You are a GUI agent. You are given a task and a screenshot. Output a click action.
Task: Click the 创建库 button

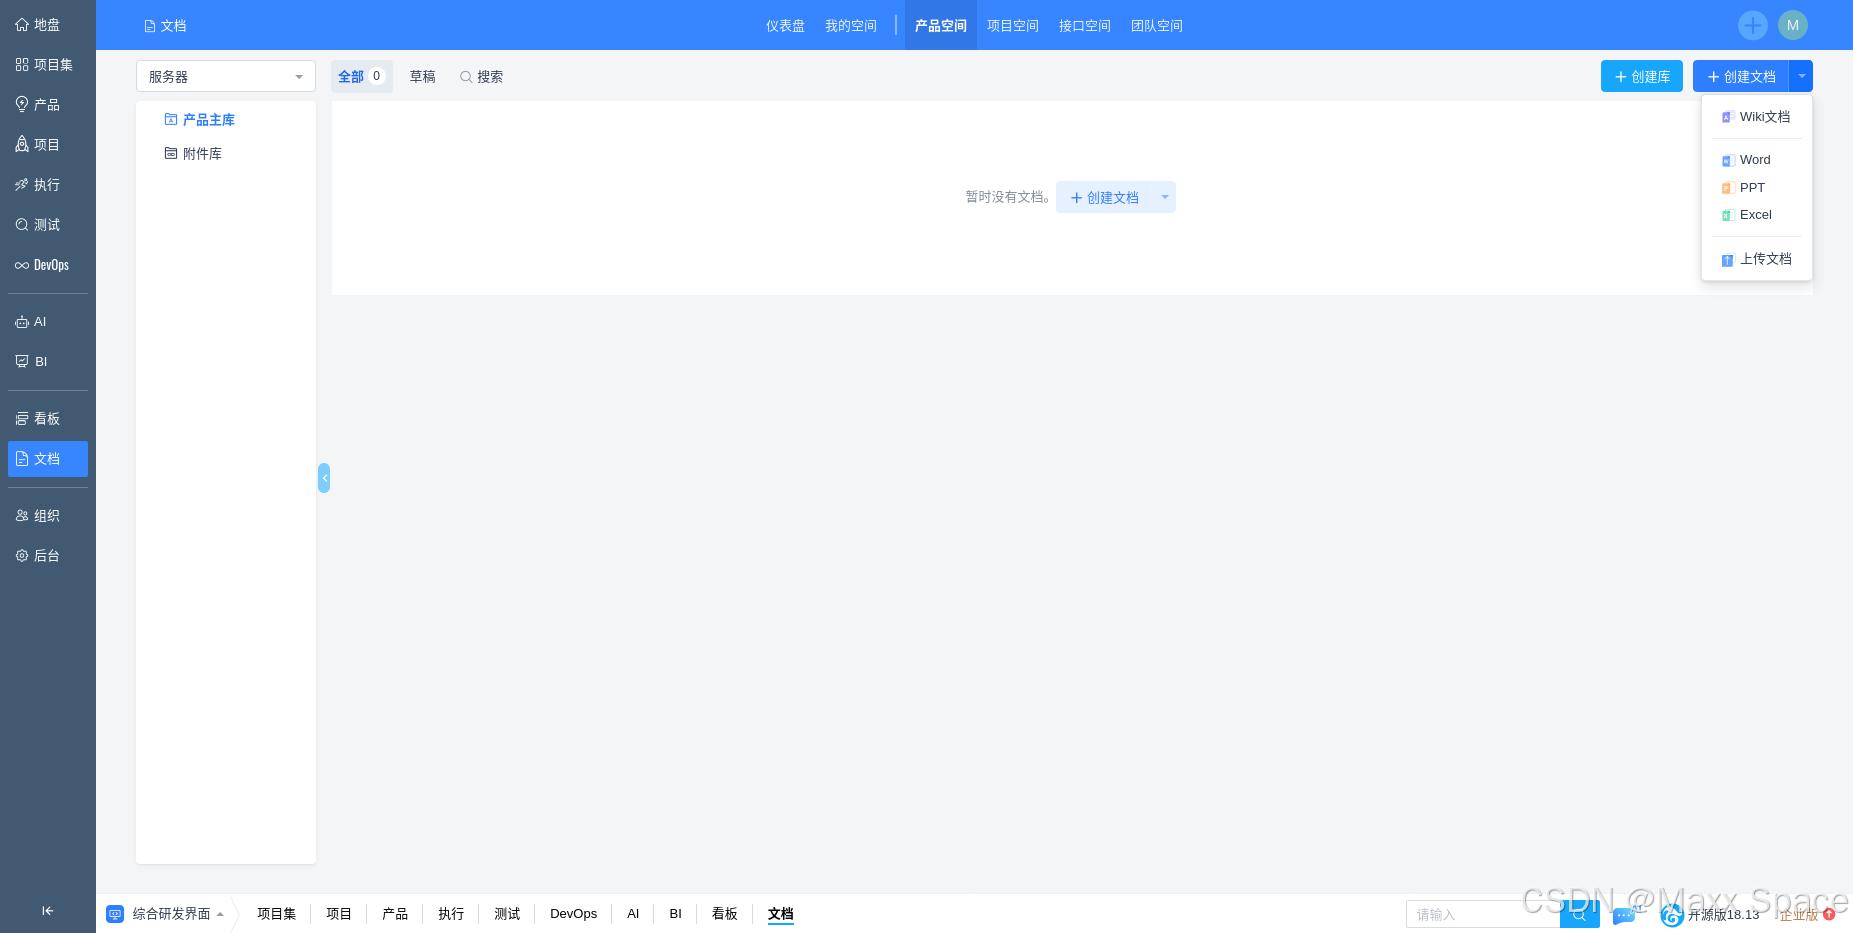coord(1641,76)
